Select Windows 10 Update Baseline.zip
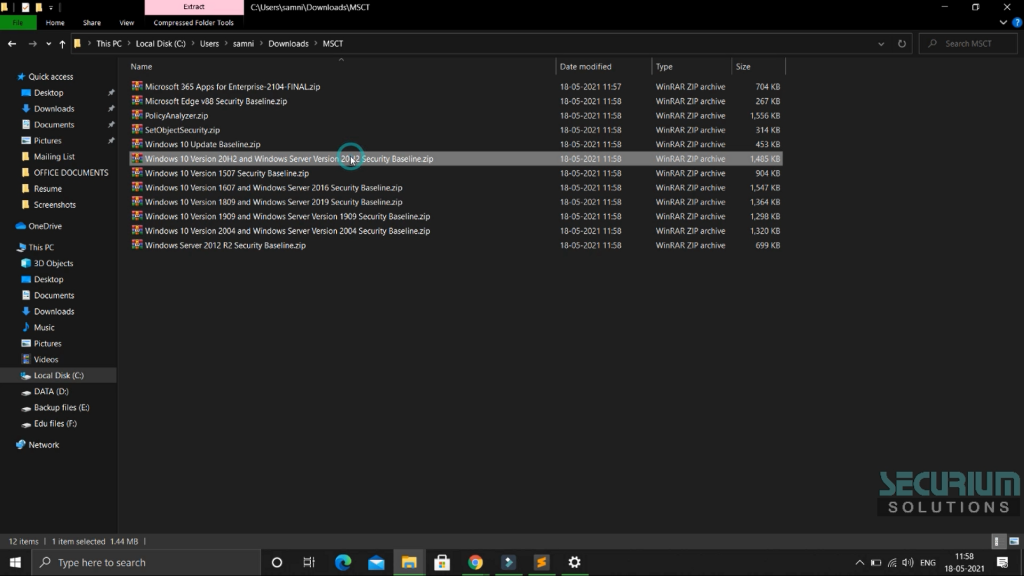 pyautogui.click(x=456, y=144)
